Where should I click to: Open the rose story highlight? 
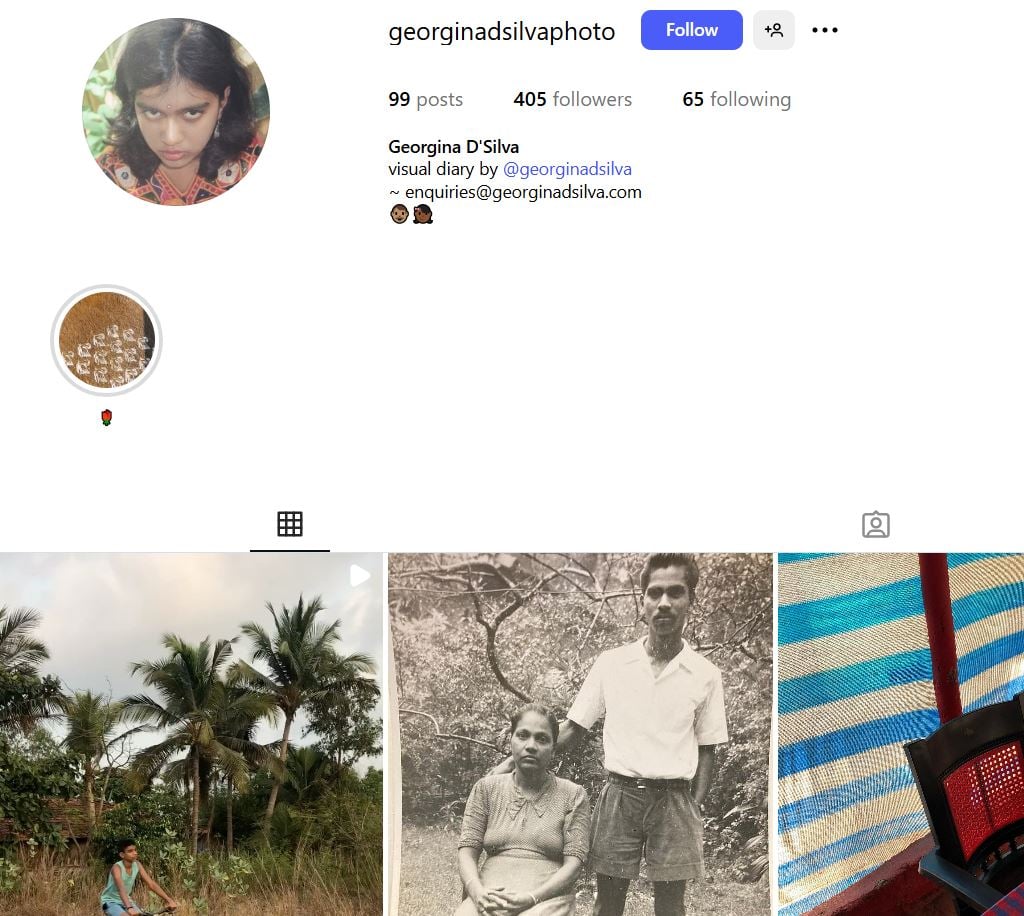point(106,340)
